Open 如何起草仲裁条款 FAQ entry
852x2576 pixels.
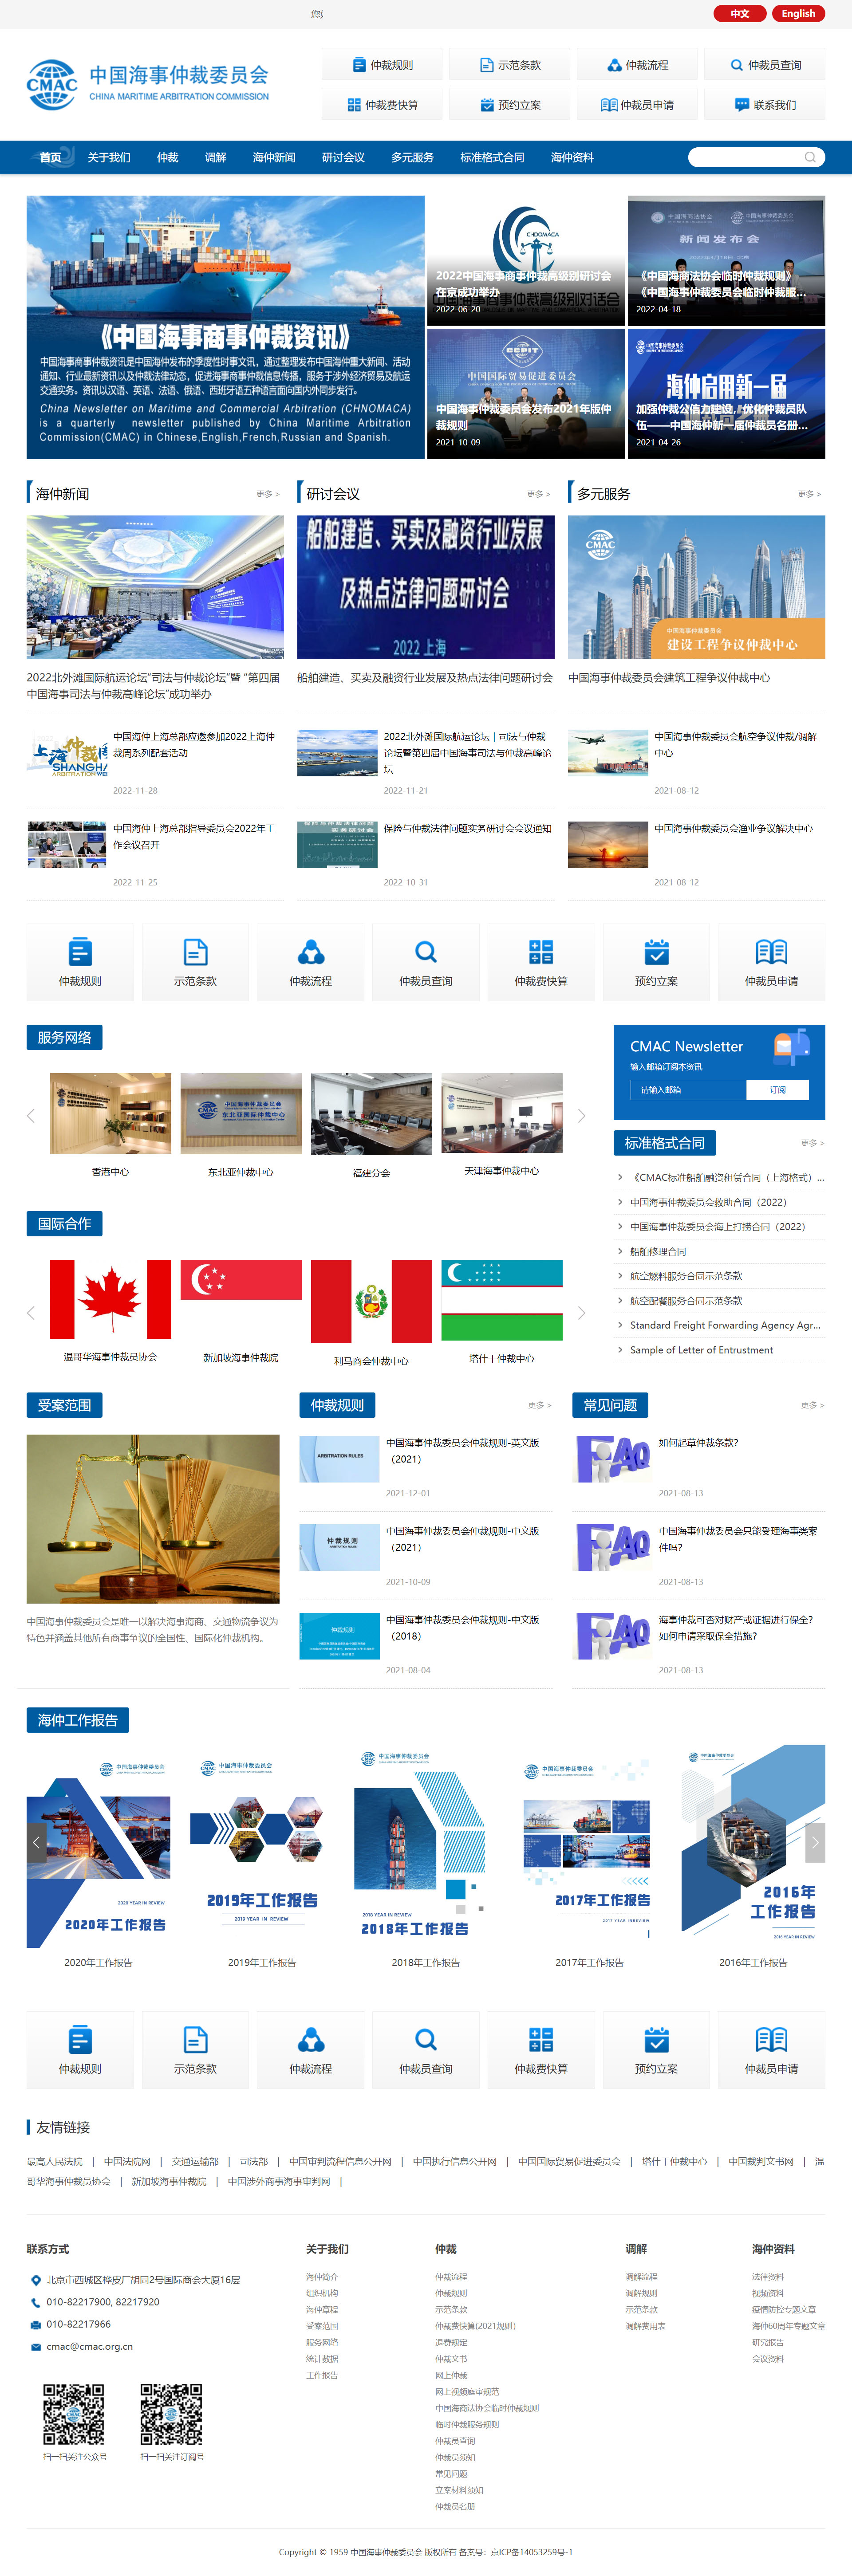pos(698,1442)
